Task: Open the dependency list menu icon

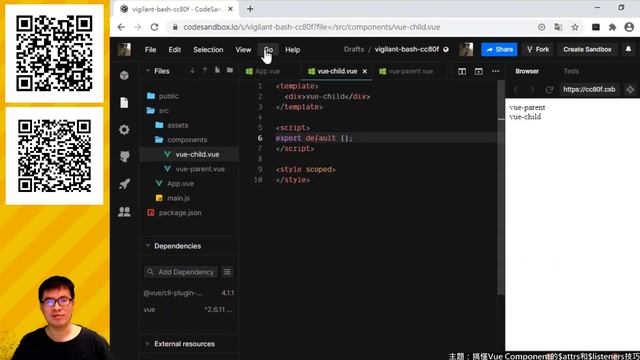Action: [227, 272]
